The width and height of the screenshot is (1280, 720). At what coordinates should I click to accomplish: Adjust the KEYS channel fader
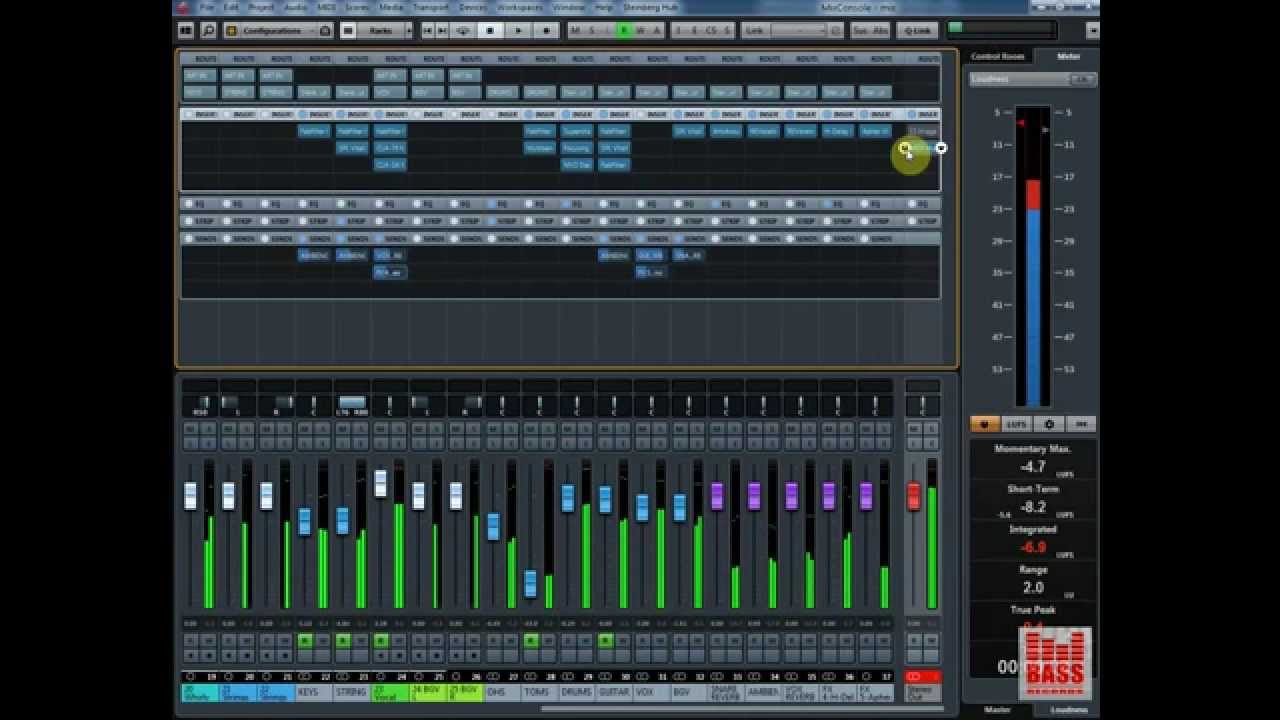[304, 521]
